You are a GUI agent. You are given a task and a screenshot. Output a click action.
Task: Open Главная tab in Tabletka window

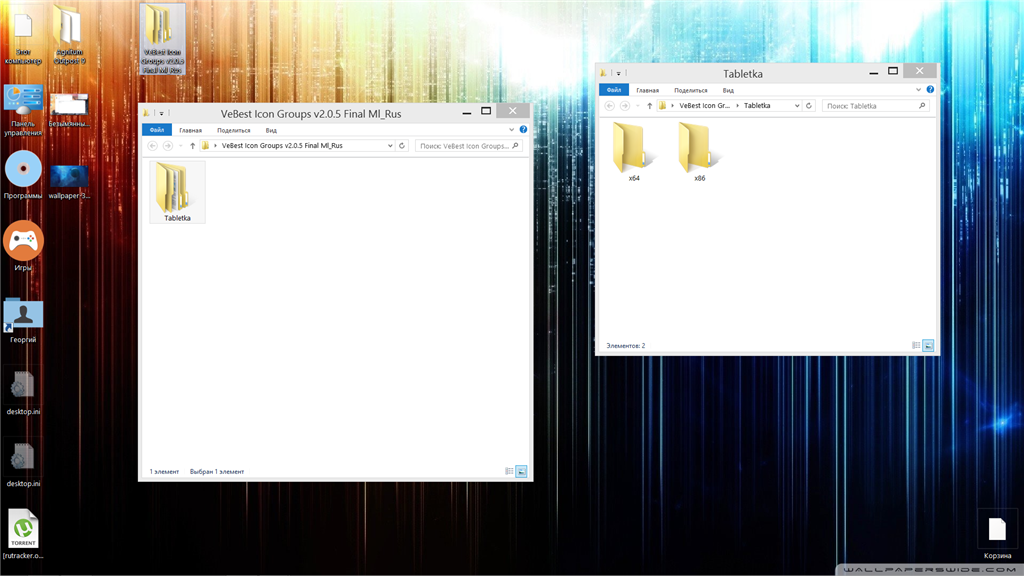tap(648, 90)
